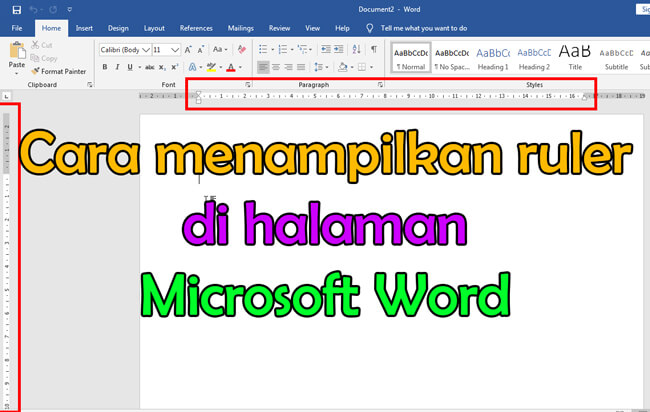
Task: Click Clear All Formatting eraser icon
Action: coord(242,49)
